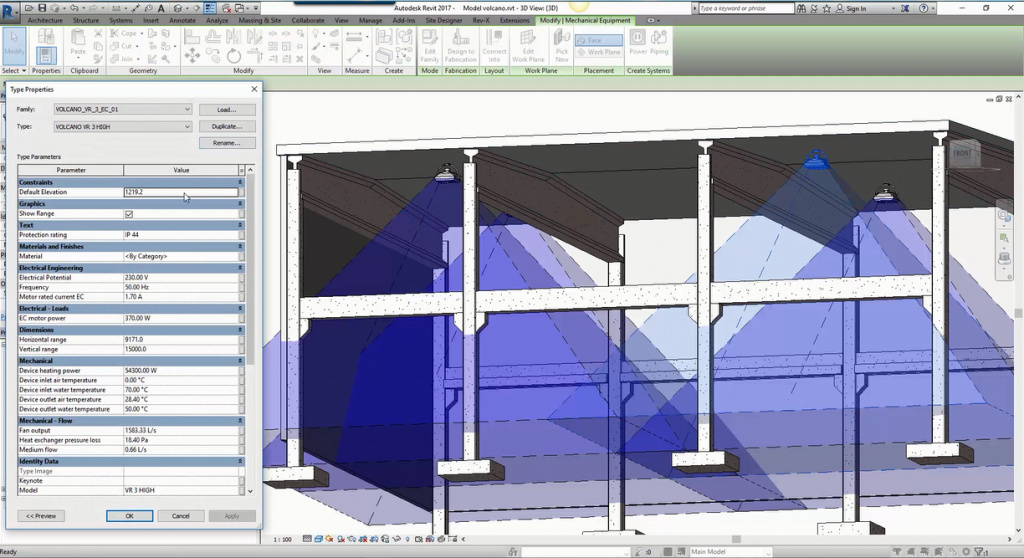Open the Family dropdown list
This screenshot has height=558, width=1024.
click(187, 109)
